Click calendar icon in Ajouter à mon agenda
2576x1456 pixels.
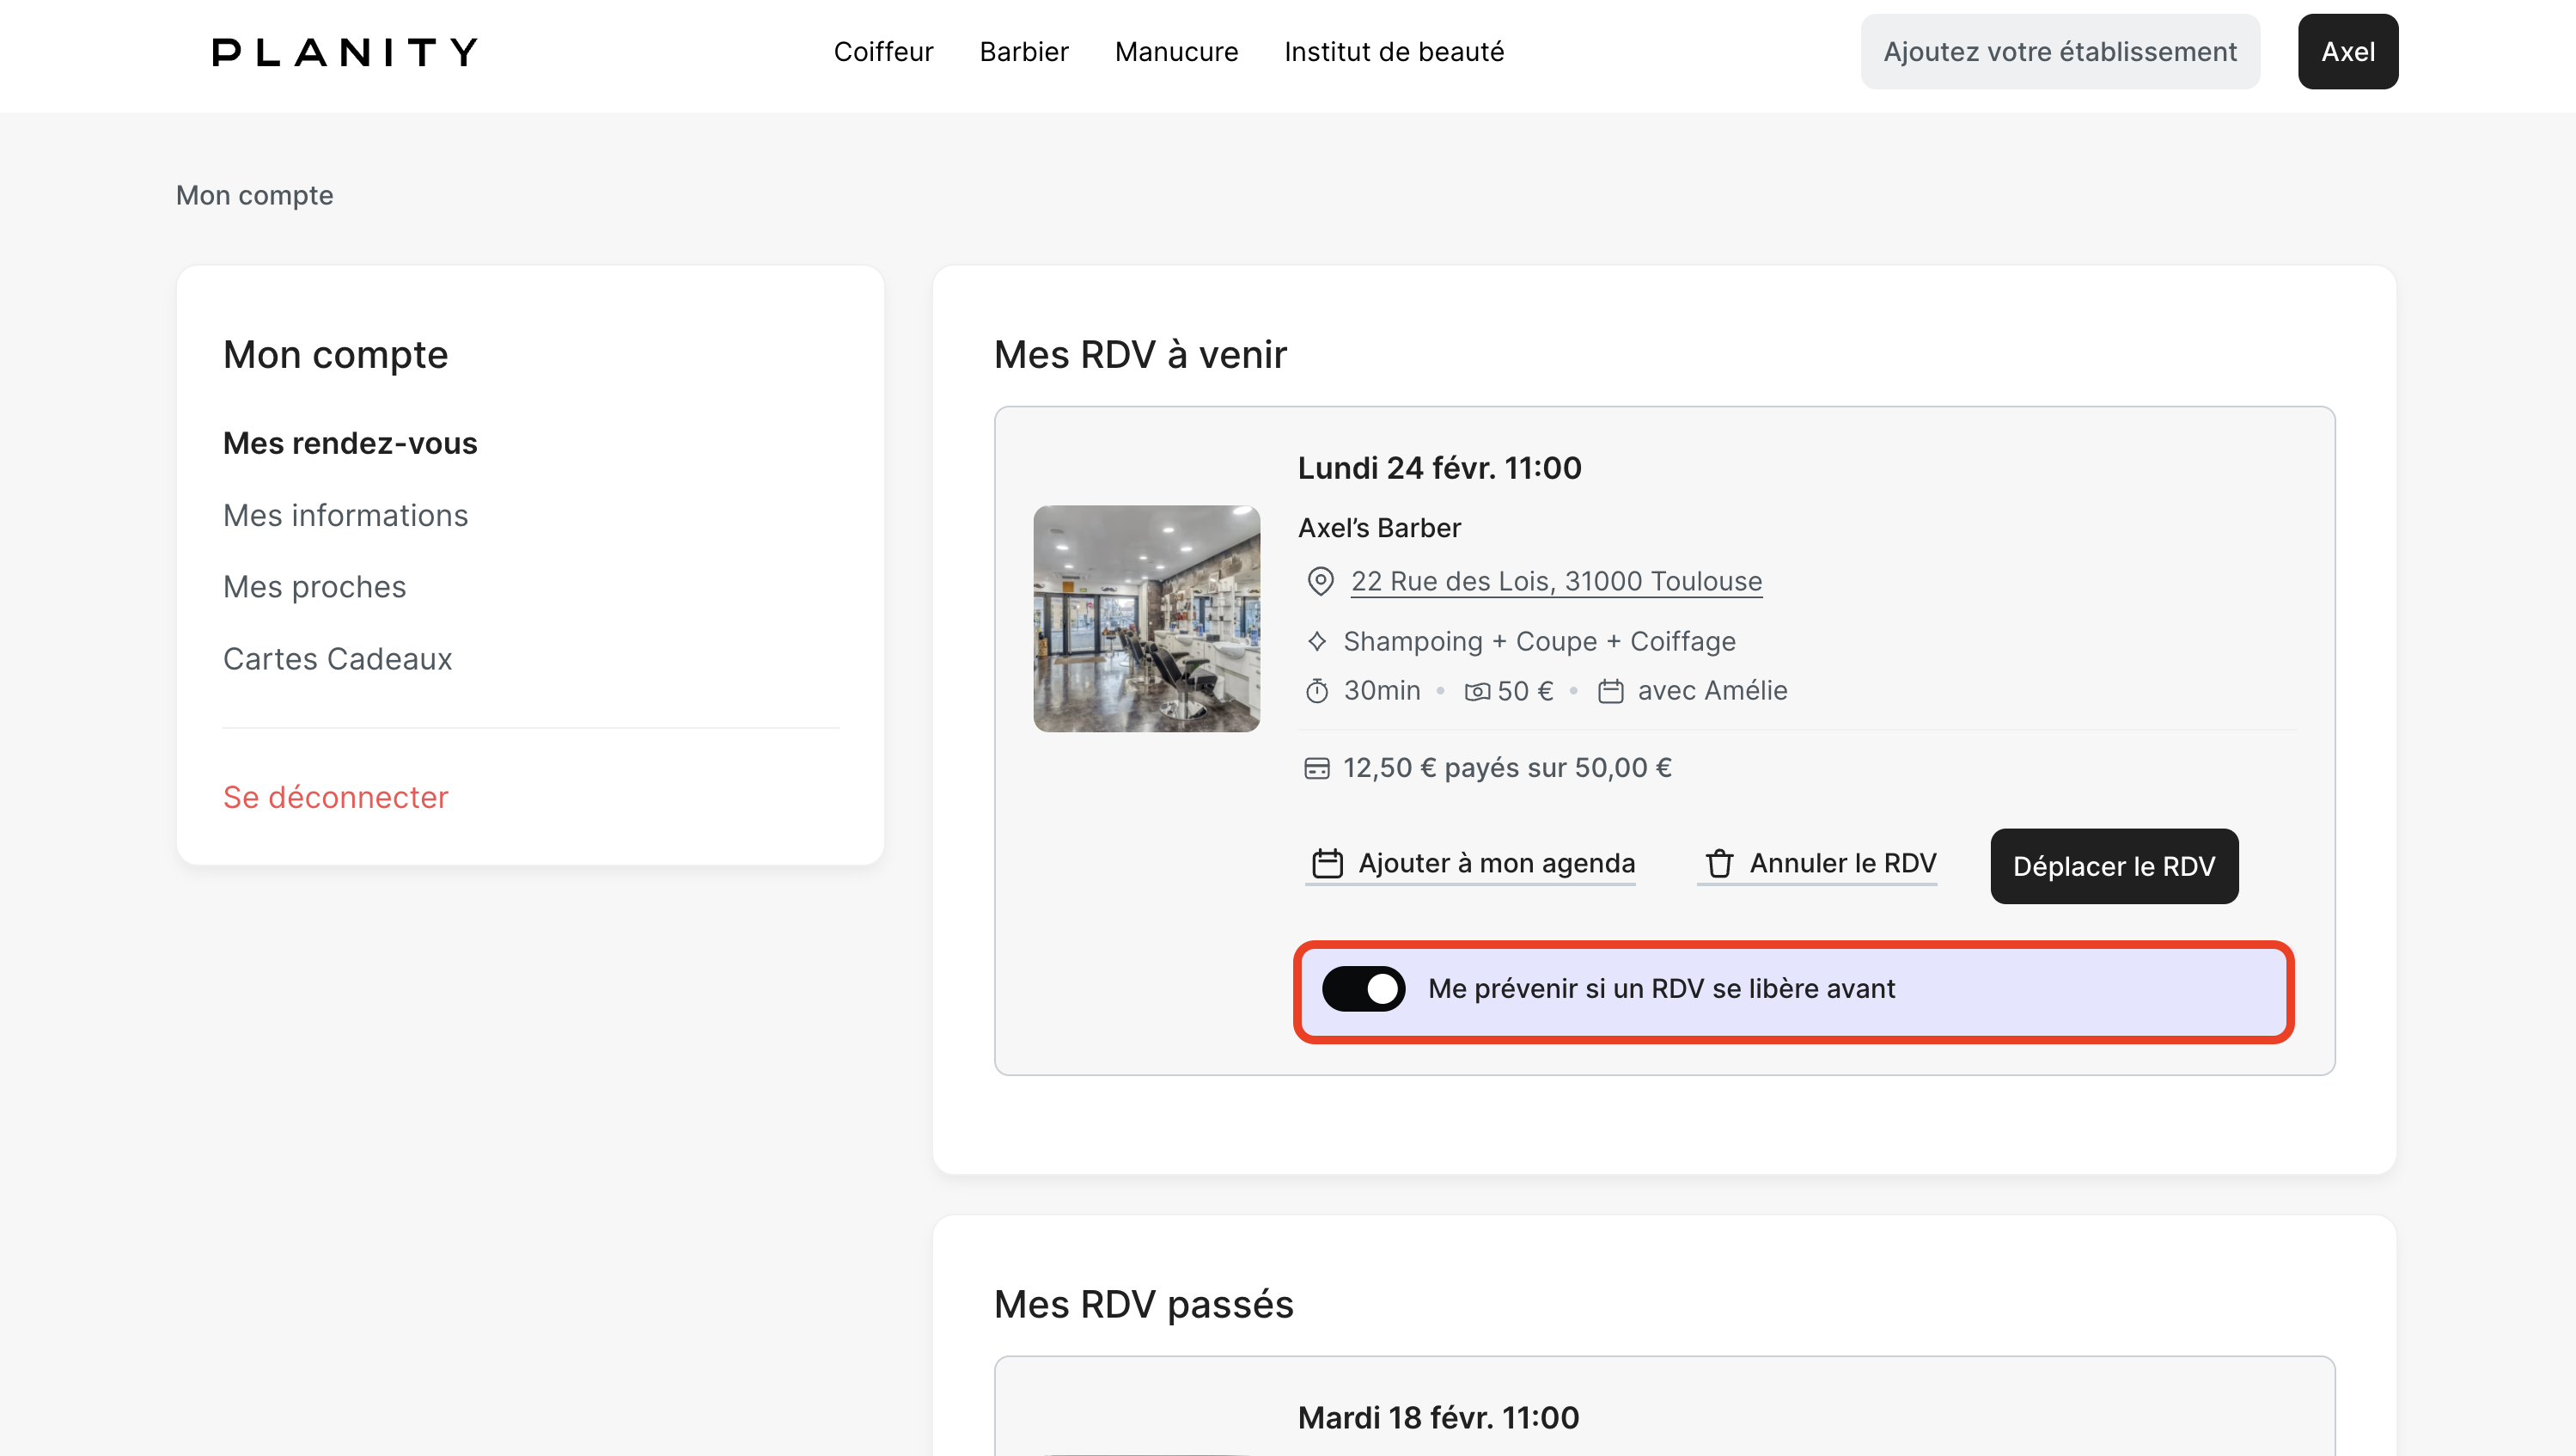[x=1327, y=863]
